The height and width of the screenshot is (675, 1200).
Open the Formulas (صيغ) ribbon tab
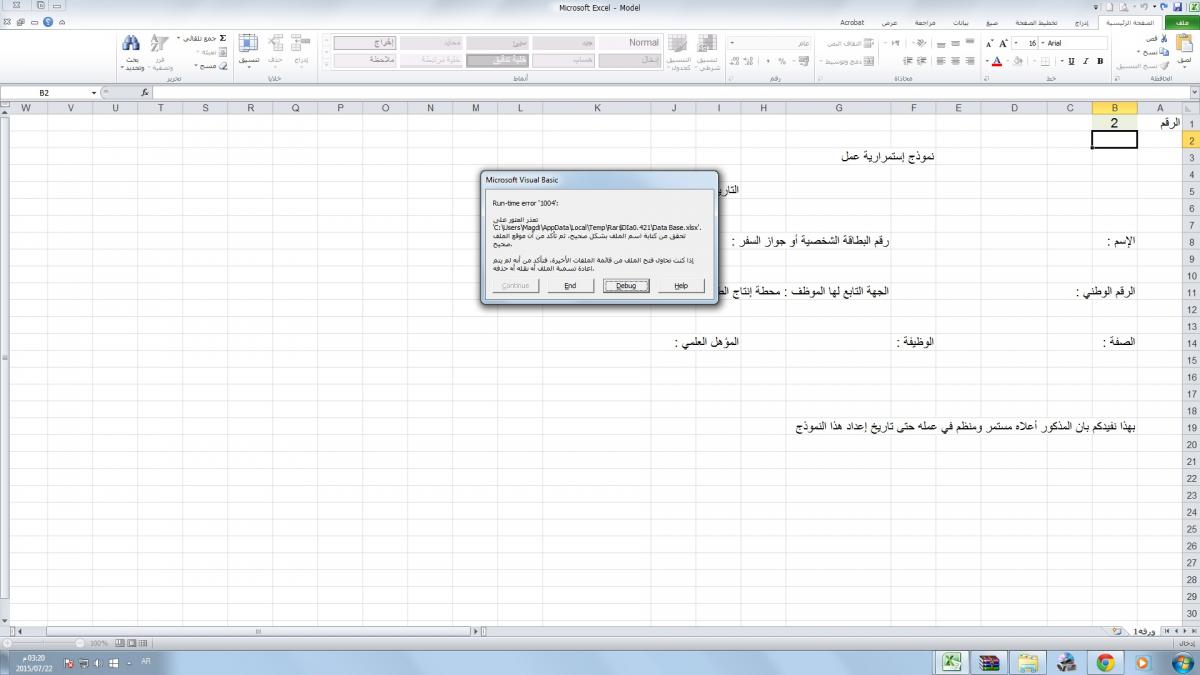(992, 23)
